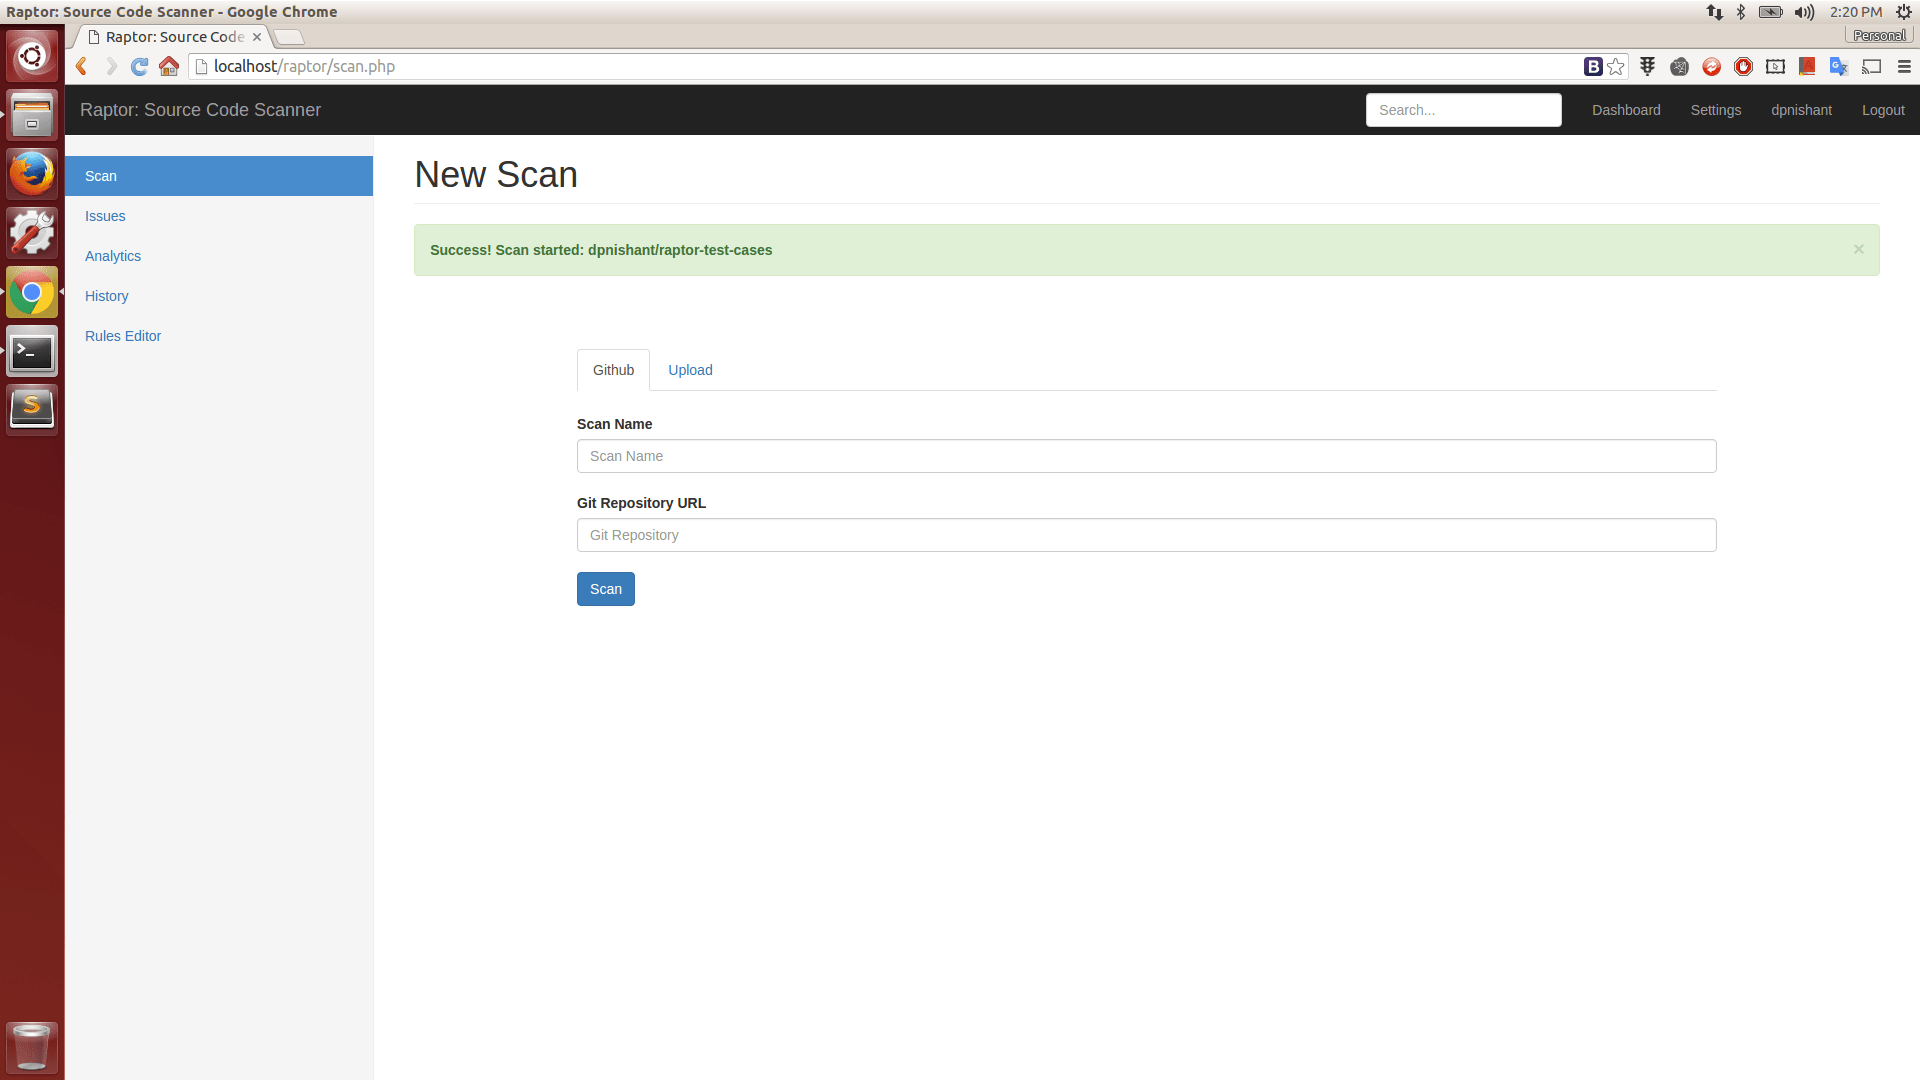
Task: Open the Adblock stop-hand extension icon
Action: coord(1743,67)
